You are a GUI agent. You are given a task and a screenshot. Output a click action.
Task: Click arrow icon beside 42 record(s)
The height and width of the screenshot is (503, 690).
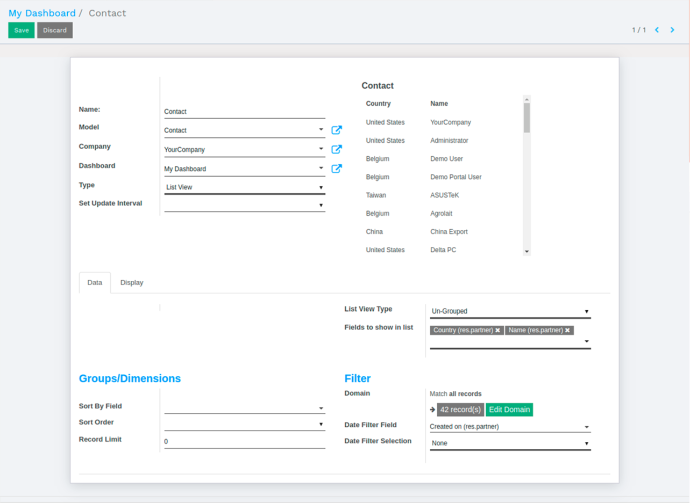coord(433,410)
